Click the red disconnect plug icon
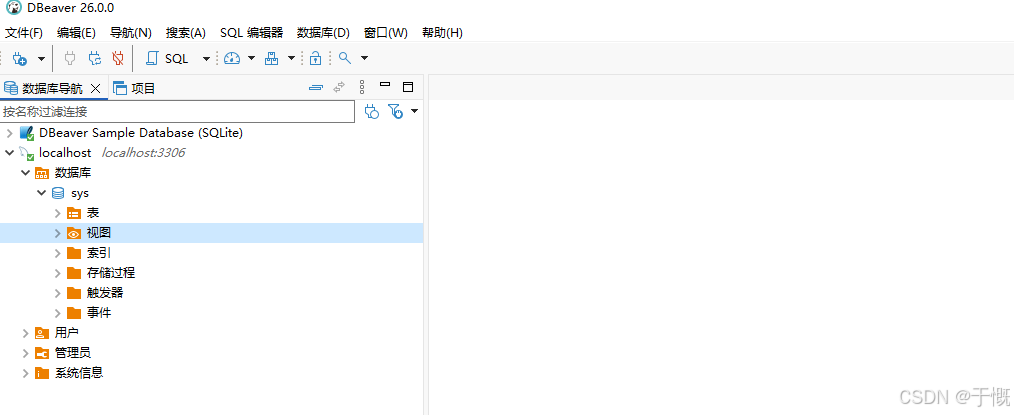This screenshot has width=1014, height=415. click(x=118, y=59)
